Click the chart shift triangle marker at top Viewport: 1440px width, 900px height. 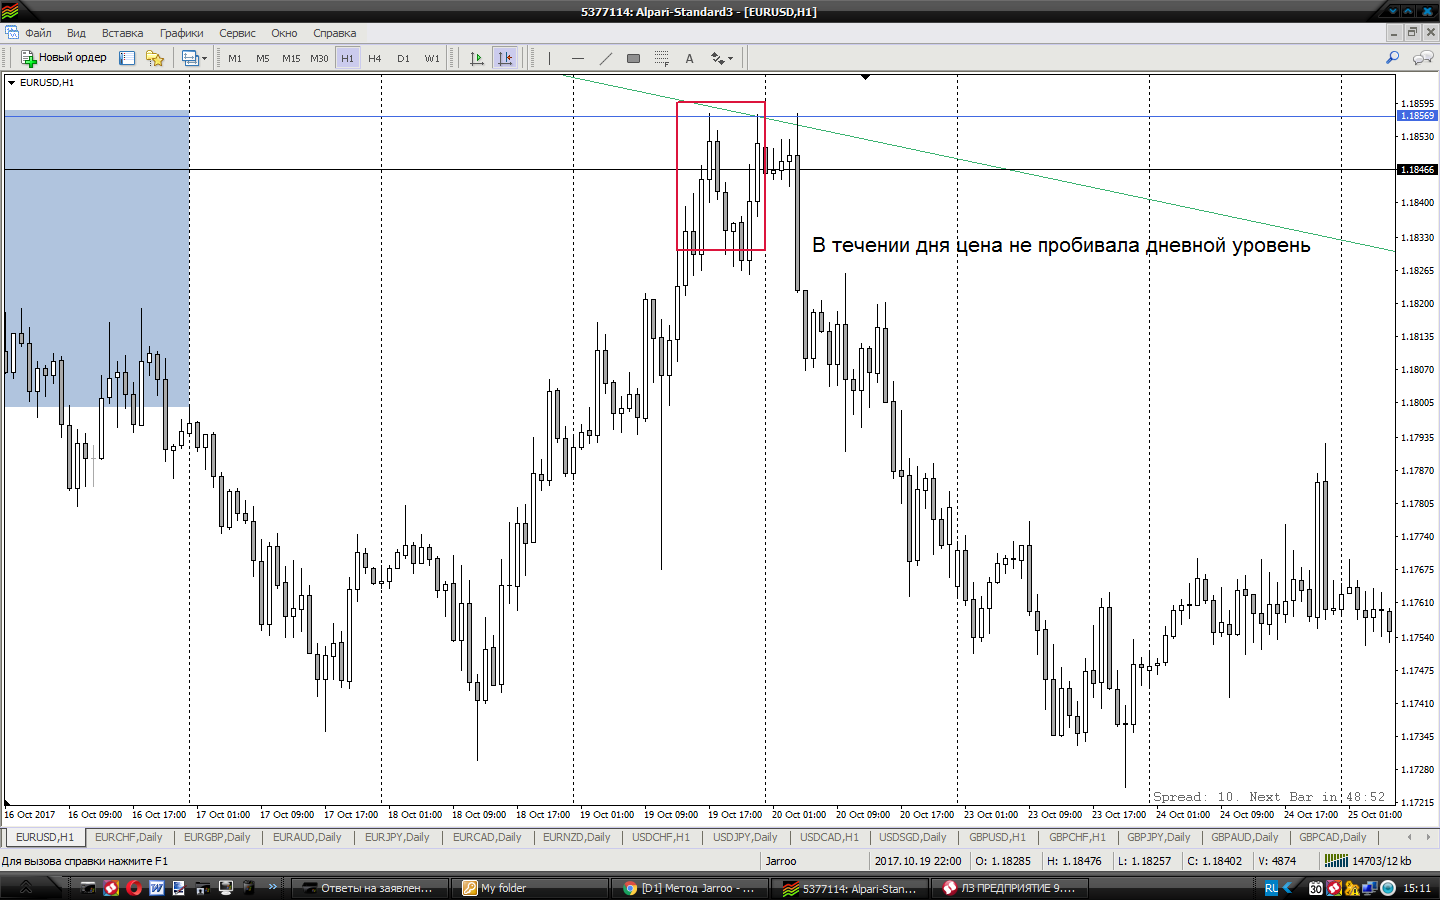tap(866, 77)
